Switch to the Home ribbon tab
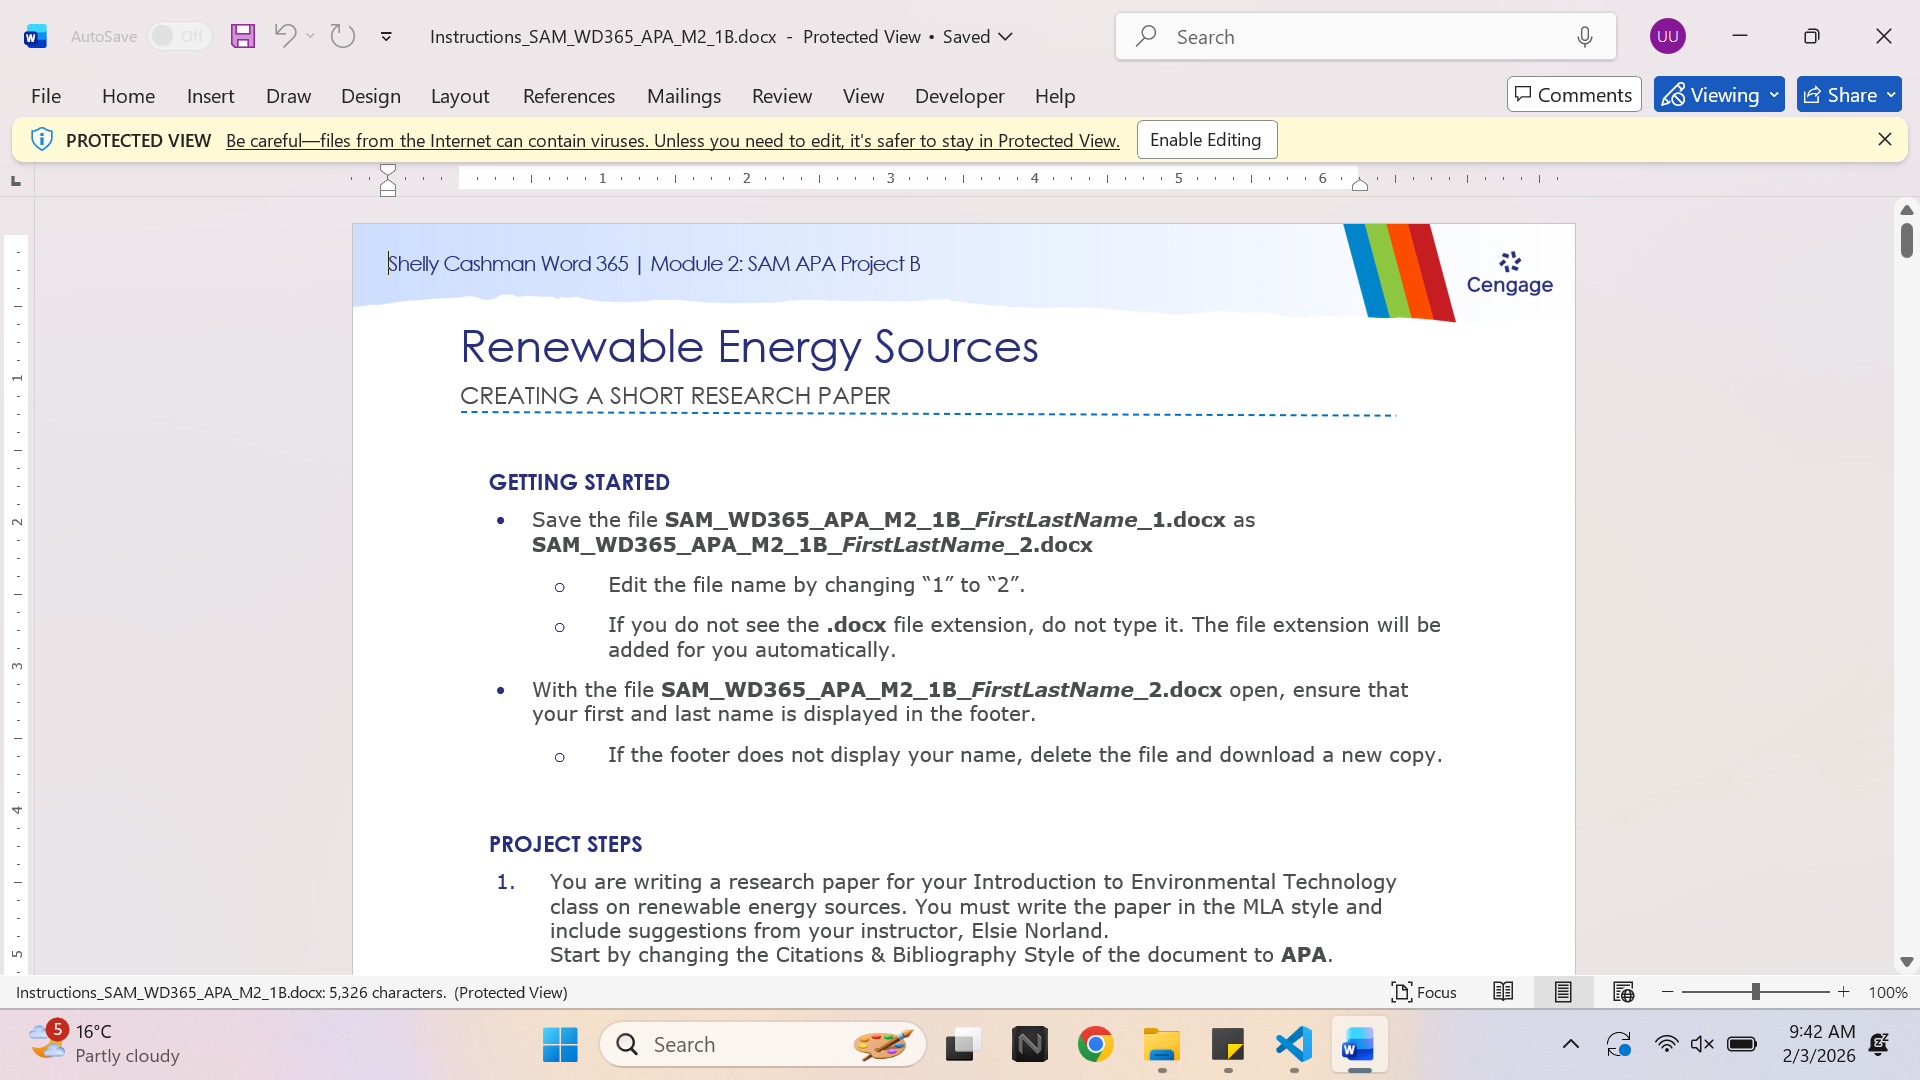 pyautogui.click(x=128, y=96)
